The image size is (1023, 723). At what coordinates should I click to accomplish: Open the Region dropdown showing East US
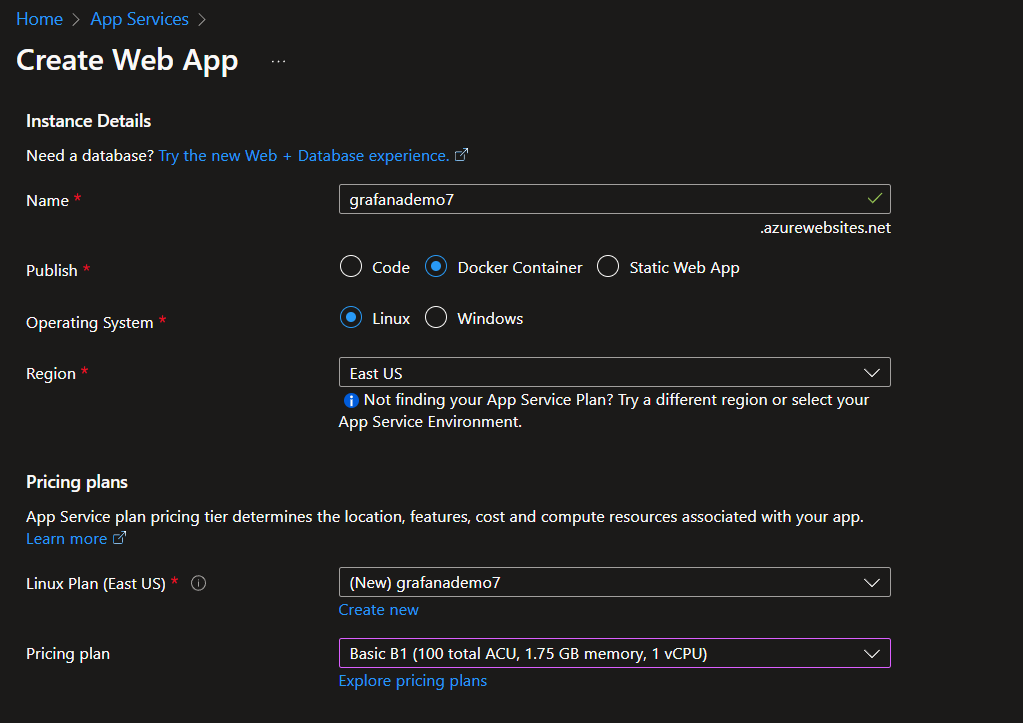click(x=615, y=373)
